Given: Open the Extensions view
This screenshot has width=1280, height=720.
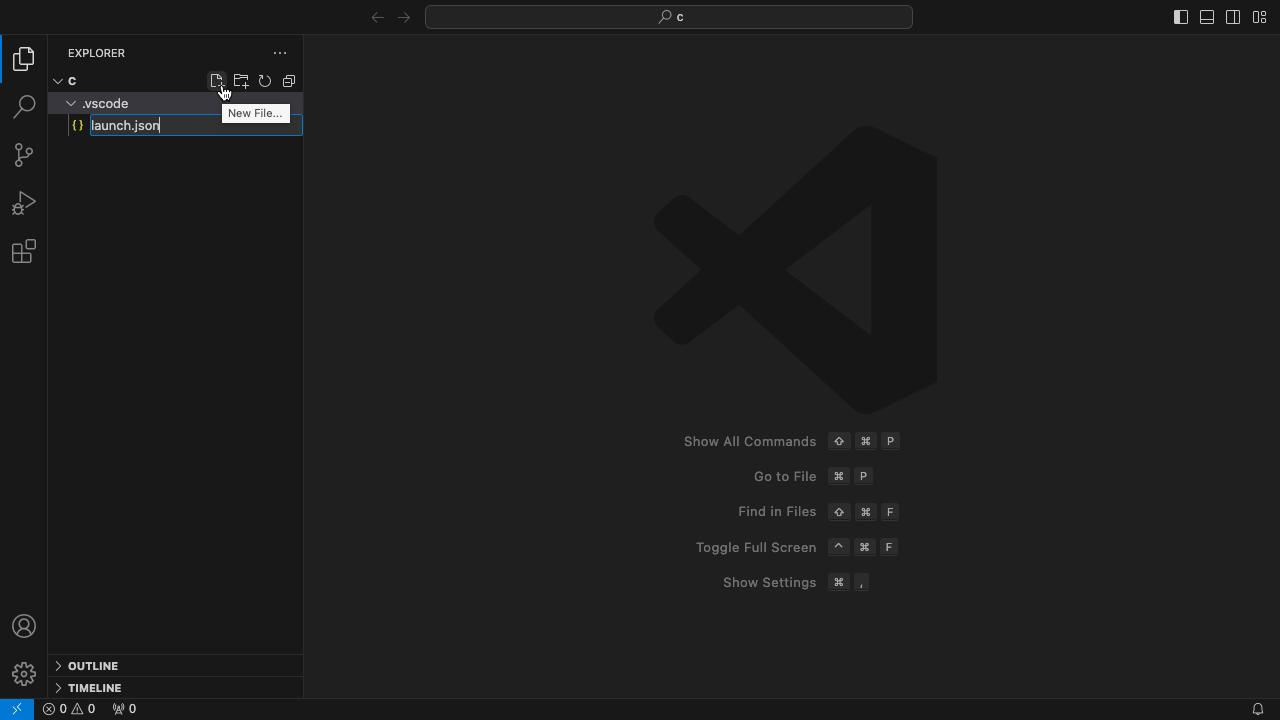Looking at the screenshot, I should coord(24,251).
